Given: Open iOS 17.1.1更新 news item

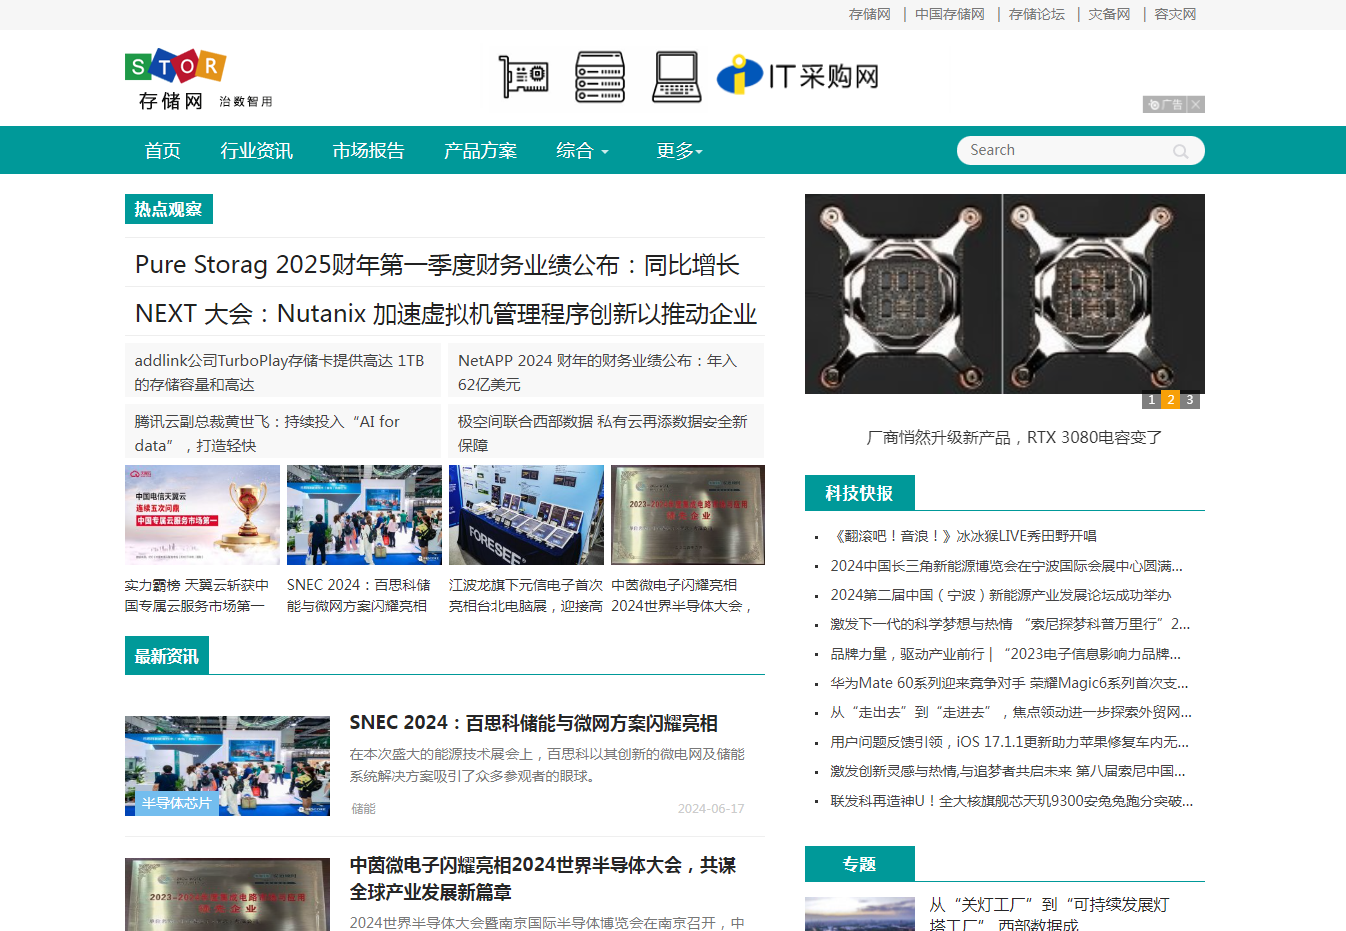Looking at the screenshot, I should point(1009,742).
